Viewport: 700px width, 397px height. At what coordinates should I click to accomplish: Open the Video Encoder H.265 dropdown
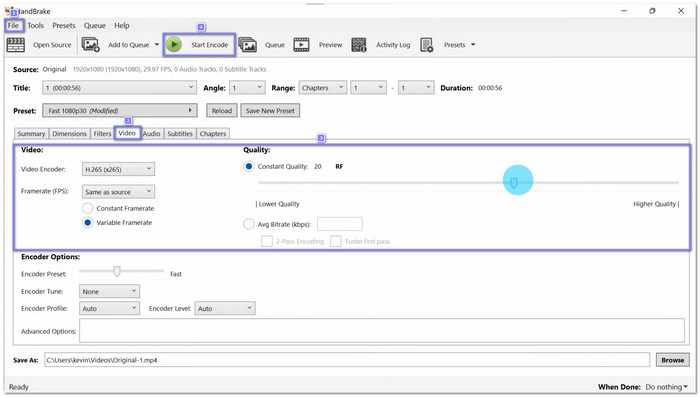pos(118,169)
